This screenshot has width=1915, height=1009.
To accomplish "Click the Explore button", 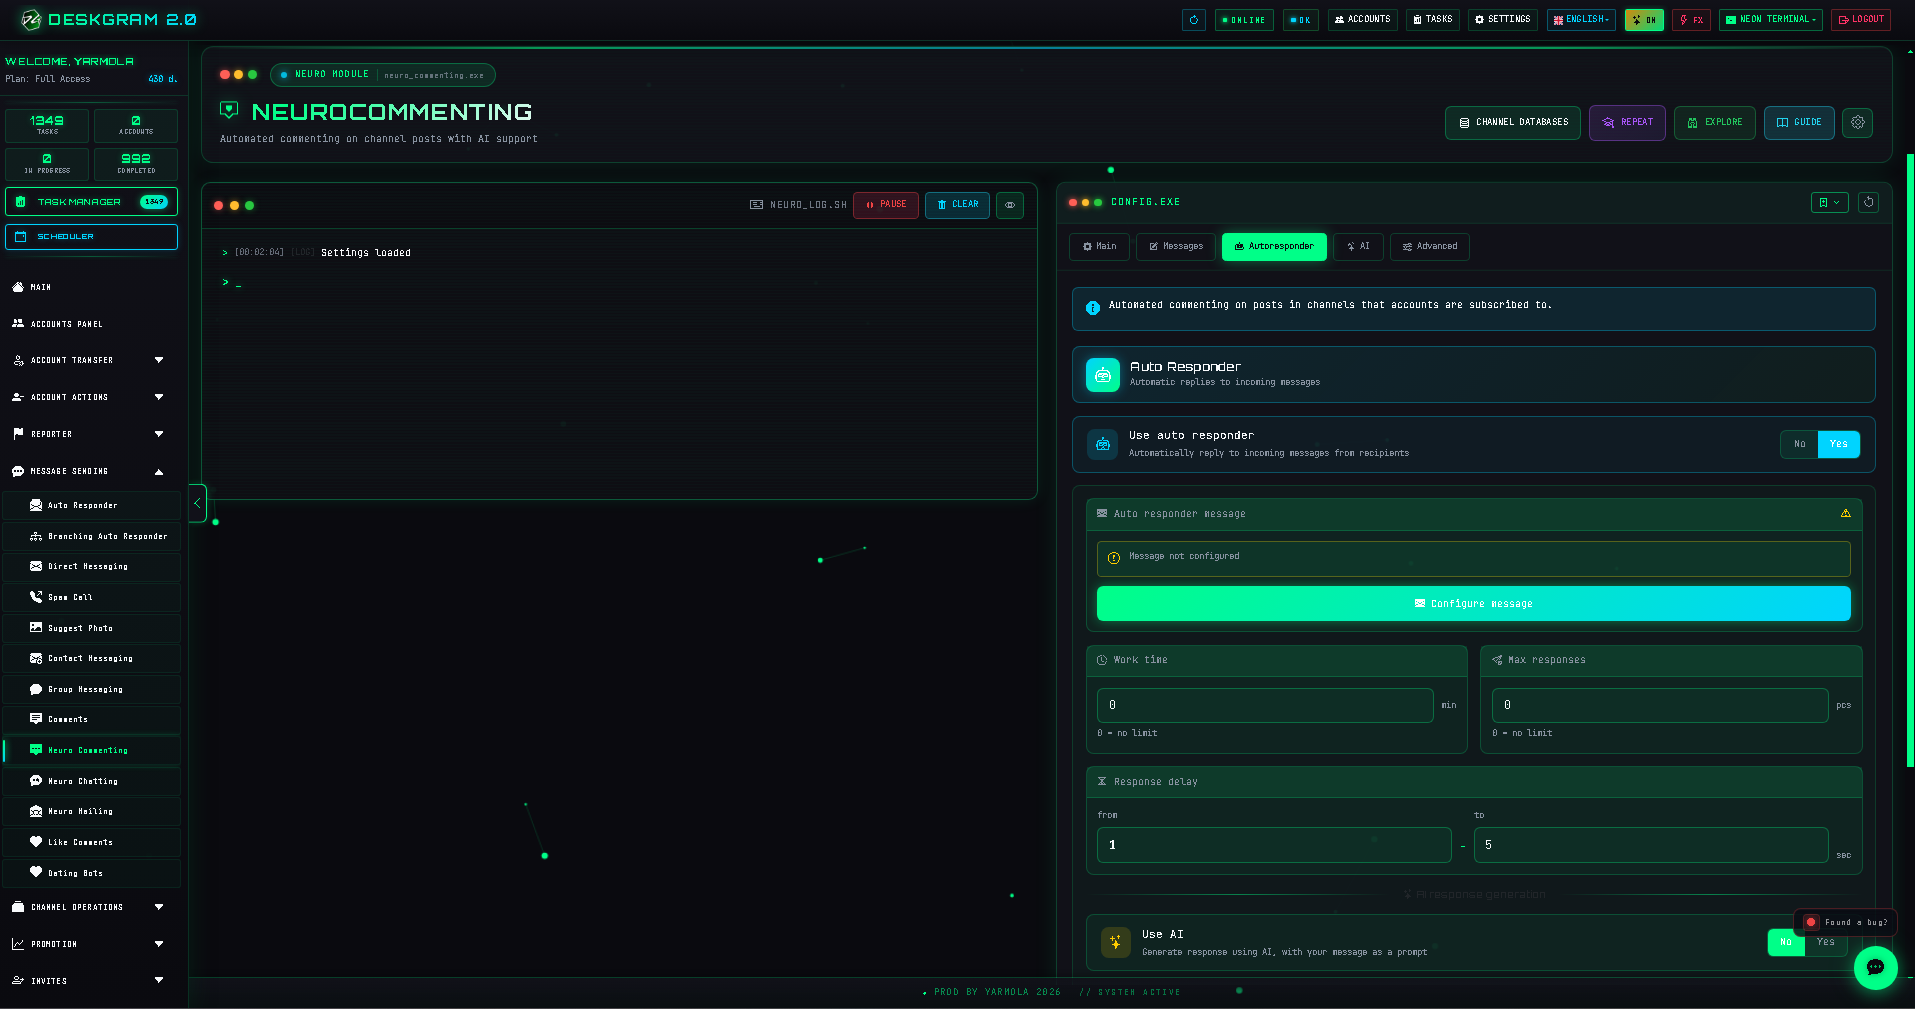I will point(1714,123).
